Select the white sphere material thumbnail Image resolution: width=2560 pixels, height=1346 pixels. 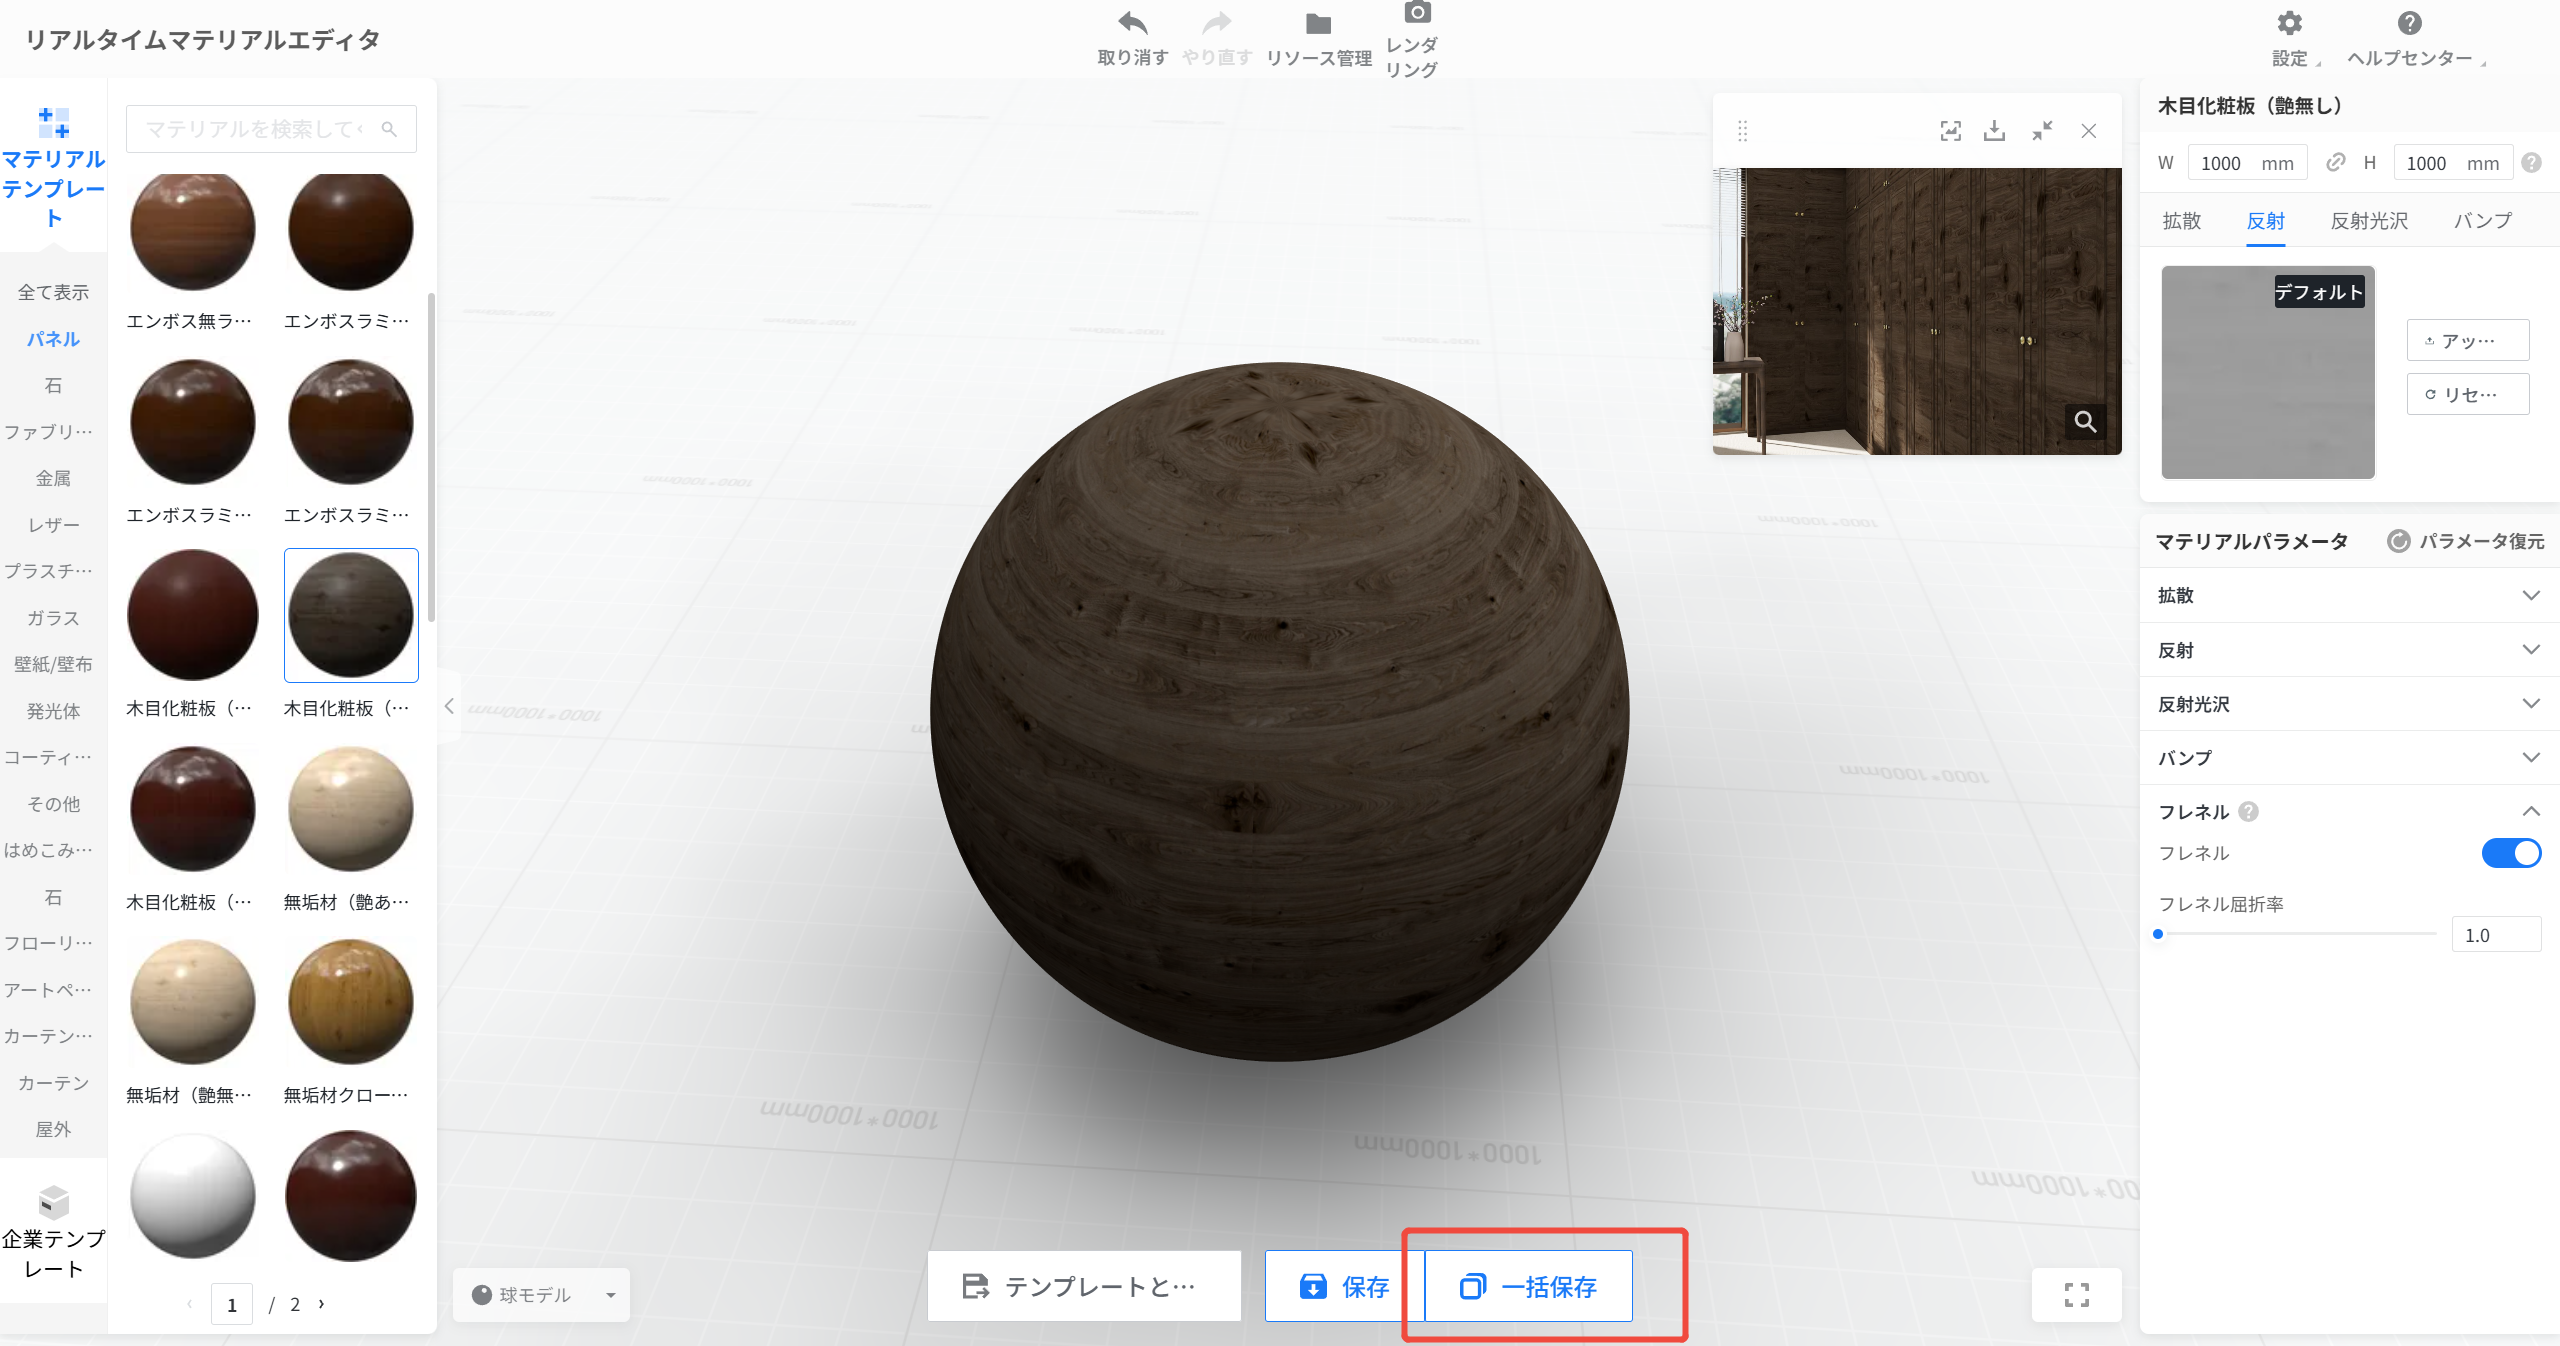[x=193, y=1196]
